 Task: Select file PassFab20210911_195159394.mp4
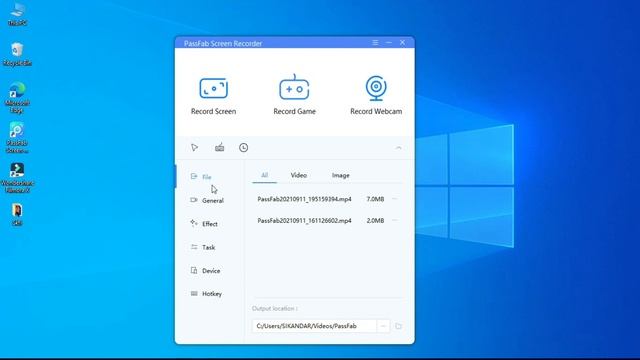coord(304,199)
